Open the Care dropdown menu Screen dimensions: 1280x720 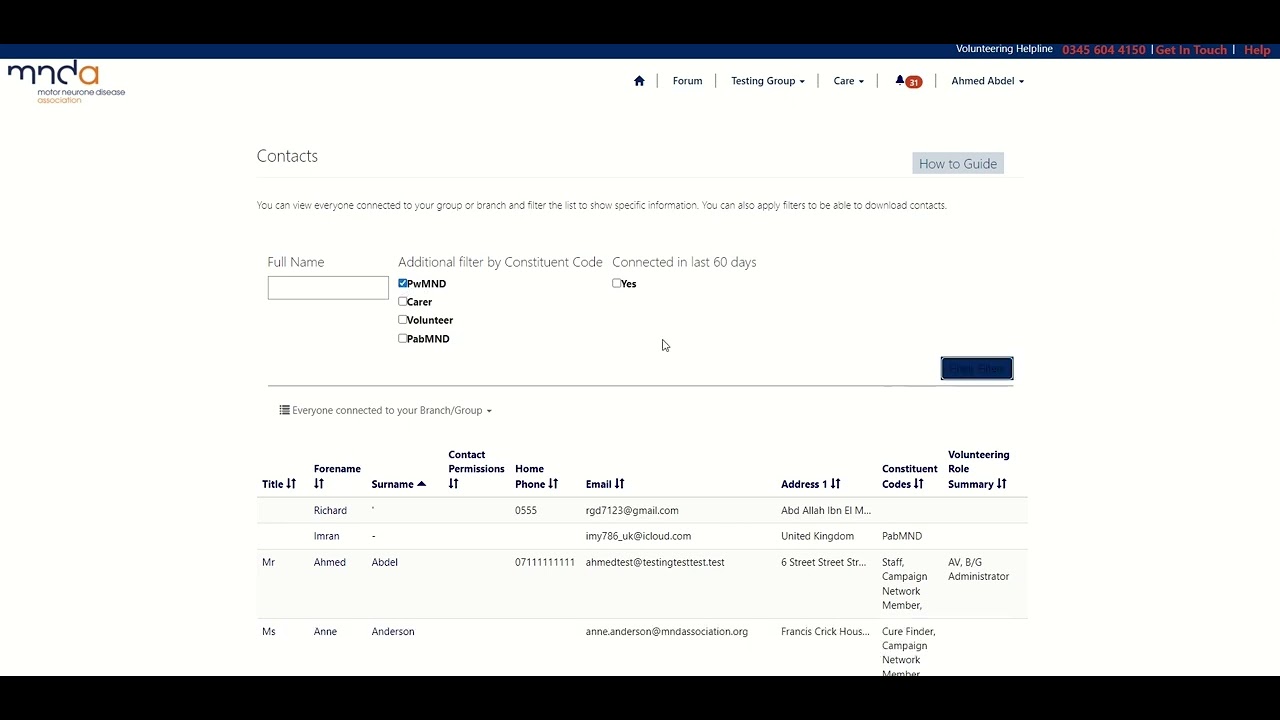click(848, 81)
